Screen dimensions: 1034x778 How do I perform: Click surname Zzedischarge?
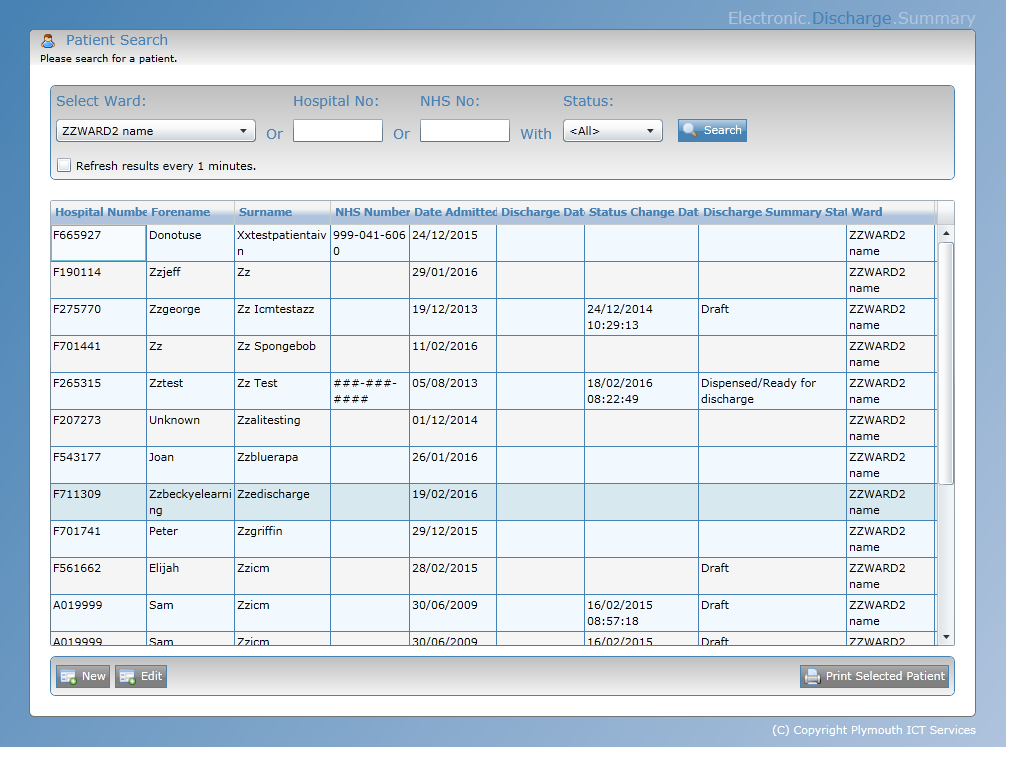pyautogui.click(x=273, y=494)
